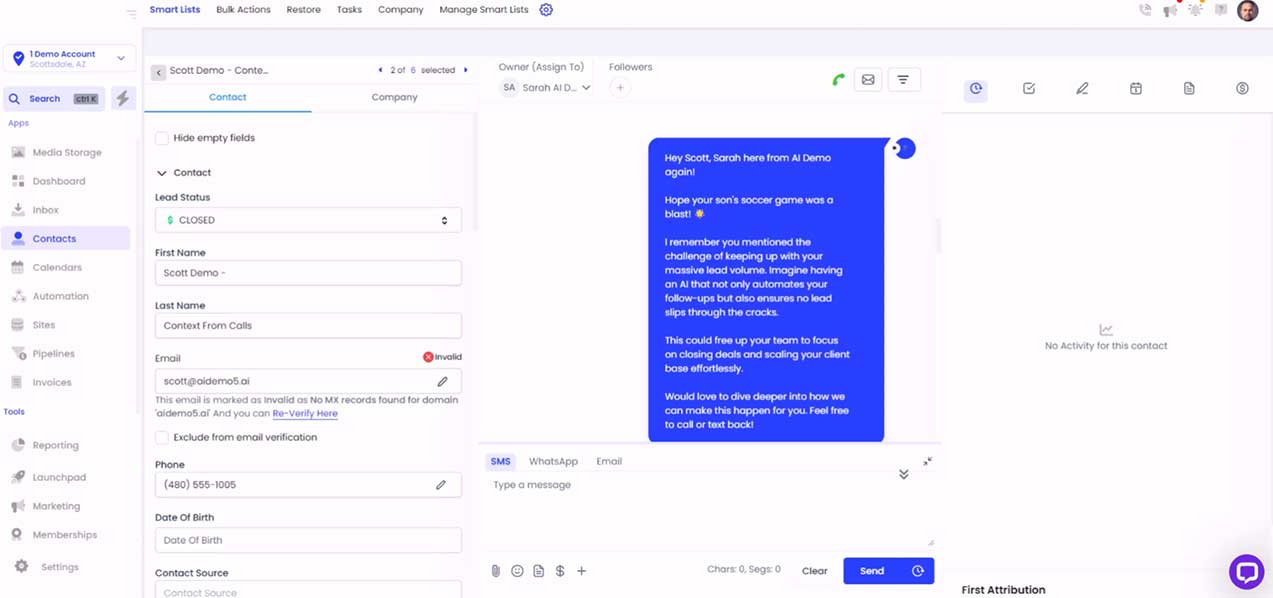Open the Tasks panel on the right sidebar
The image size is (1273, 598).
pyautogui.click(x=1028, y=88)
